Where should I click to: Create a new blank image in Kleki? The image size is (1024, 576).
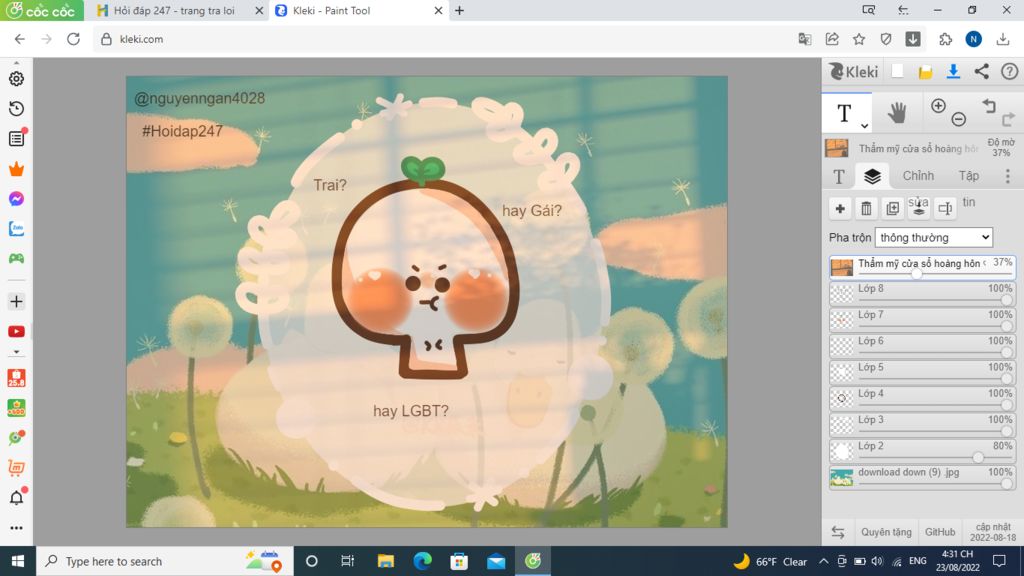pos(897,71)
